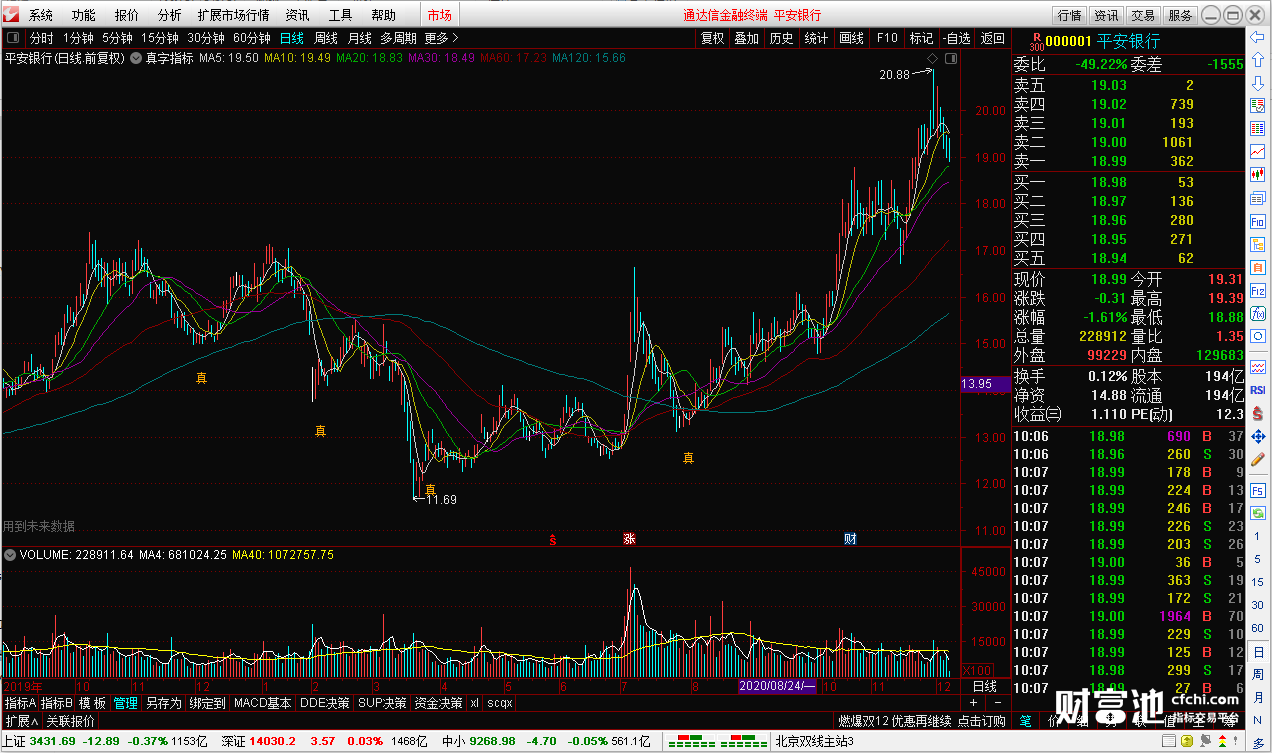Select the red 市场 tab
The width and height of the screenshot is (1272, 753).
coord(440,15)
